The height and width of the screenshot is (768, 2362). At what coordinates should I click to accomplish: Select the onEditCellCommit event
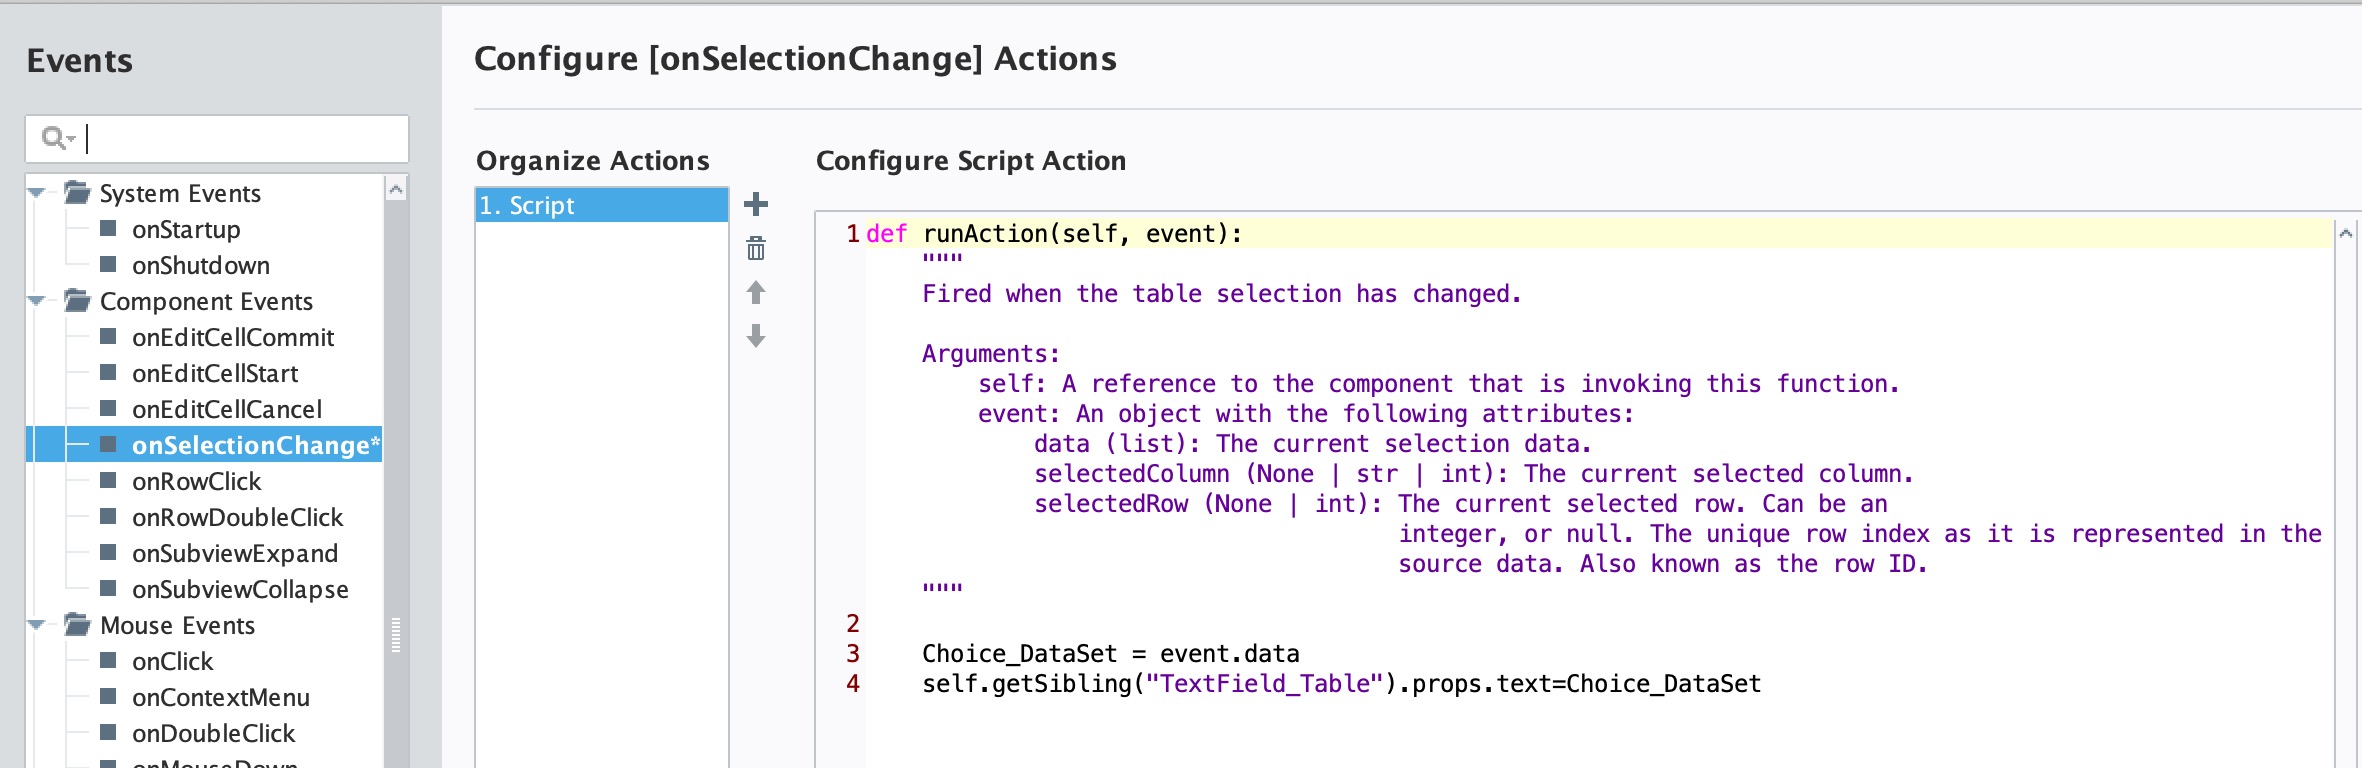pyautogui.click(x=233, y=337)
